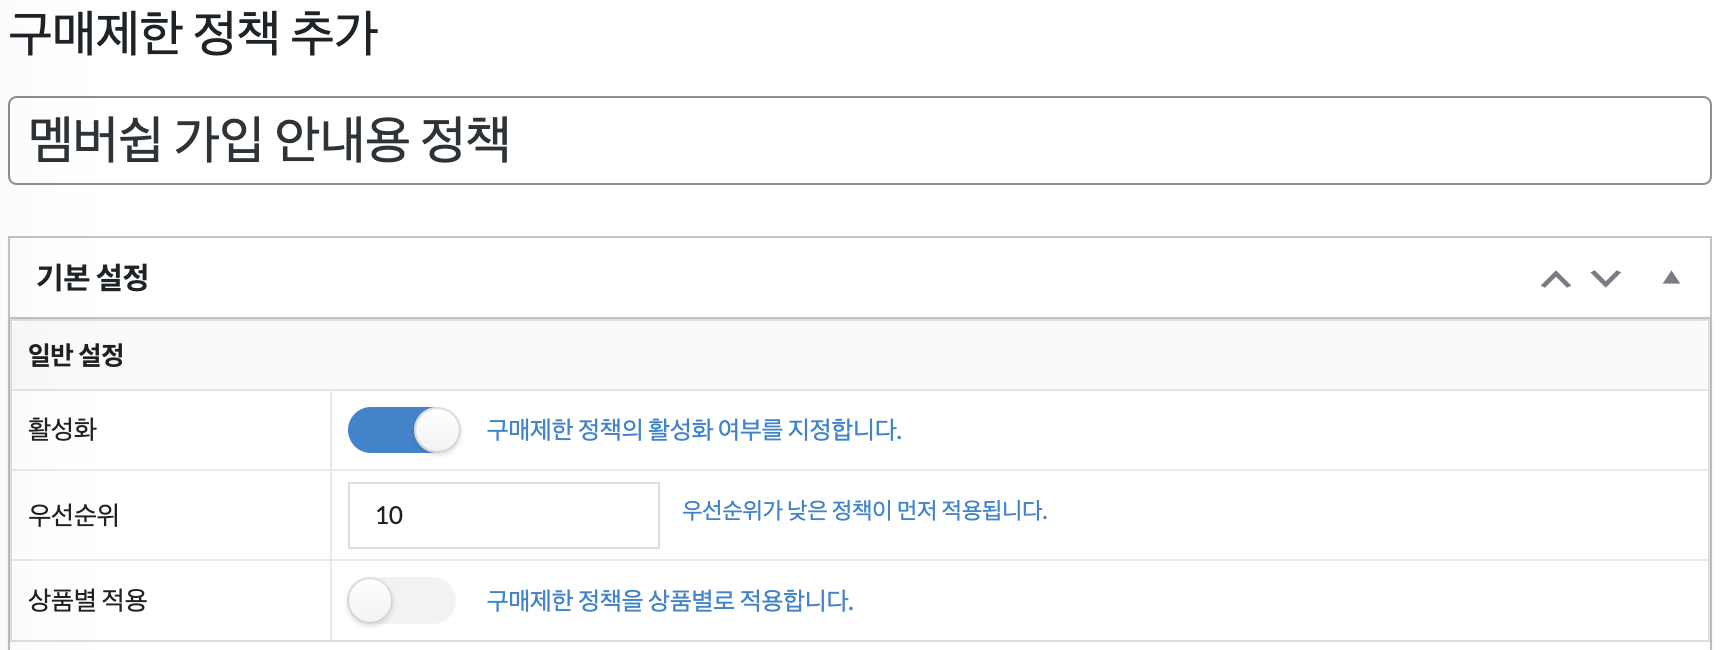
Task: Click the move-up chevron in 기본 설정 header
Action: [x=1555, y=279]
